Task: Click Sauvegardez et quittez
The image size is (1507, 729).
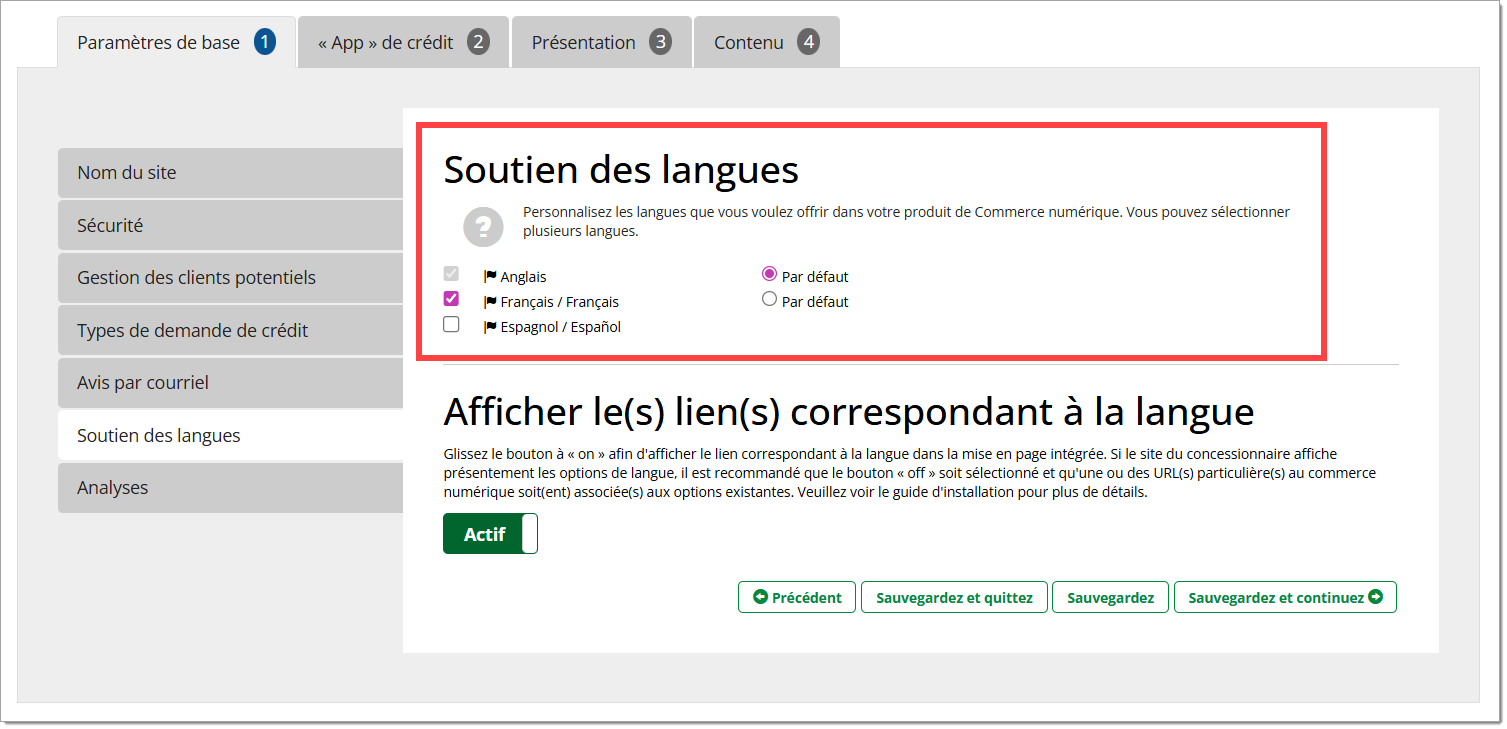Action: pyautogui.click(x=954, y=597)
